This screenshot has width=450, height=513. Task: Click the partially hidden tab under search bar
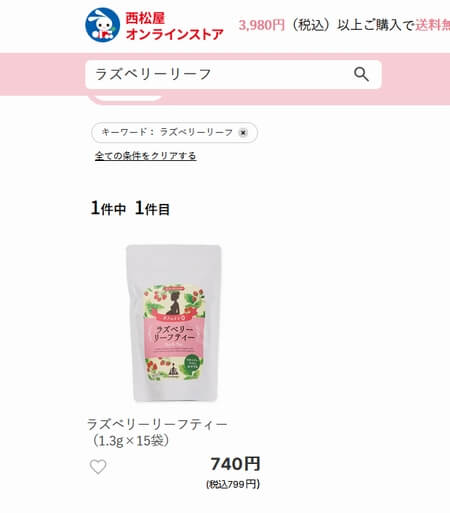click(128, 98)
